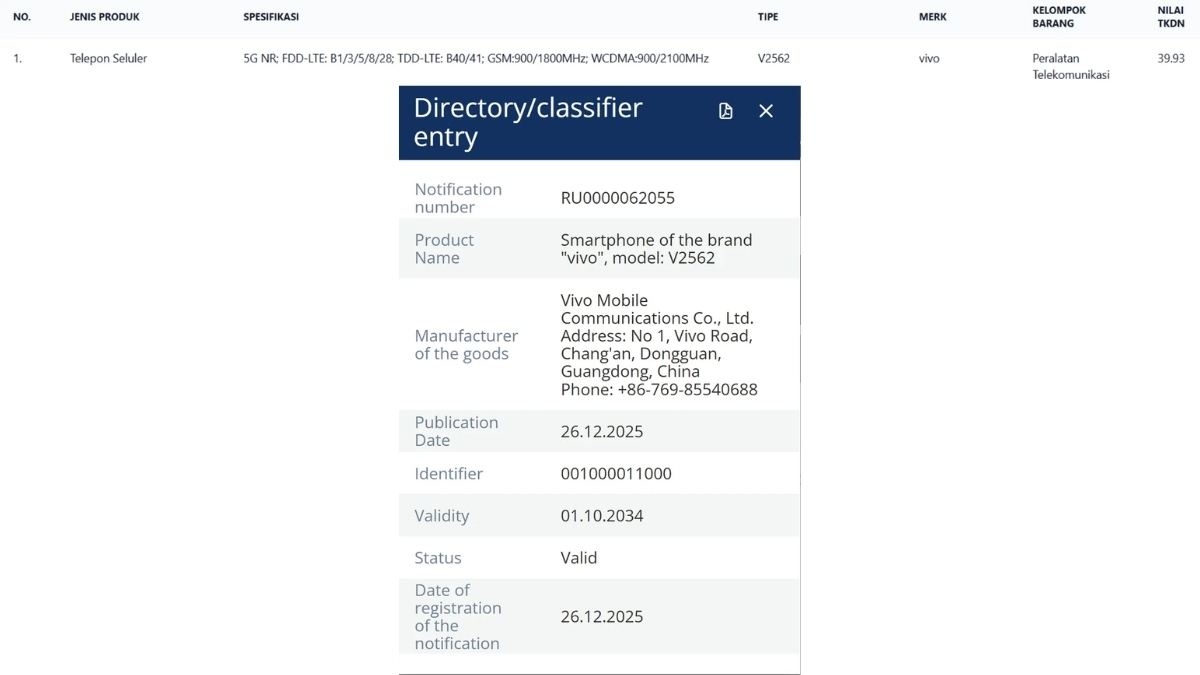Select the vivo brand cell in table
The width and height of the screenshot is (1200, 675).
(929, 59)
